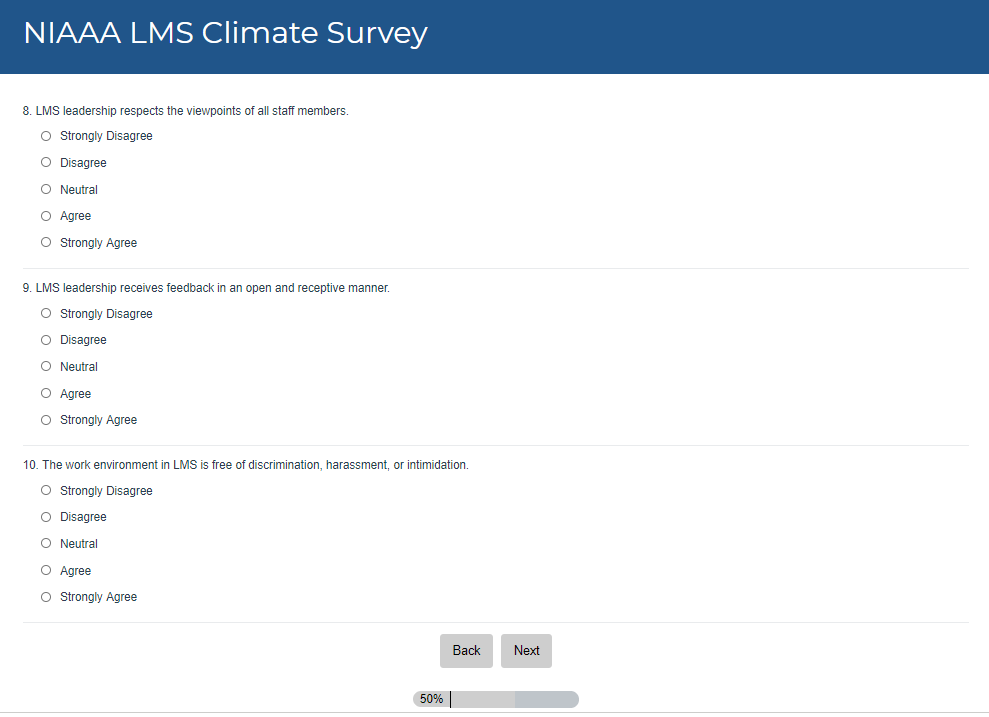989x717 pixels.
Task: Select Strongly Agree for question 8
Action: (46, 242)
